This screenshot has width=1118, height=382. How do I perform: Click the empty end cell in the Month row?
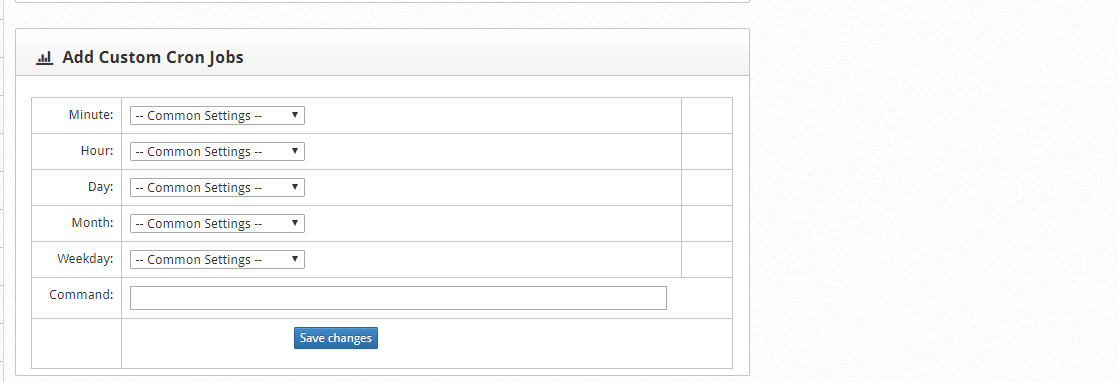click(x=707, y=223)
